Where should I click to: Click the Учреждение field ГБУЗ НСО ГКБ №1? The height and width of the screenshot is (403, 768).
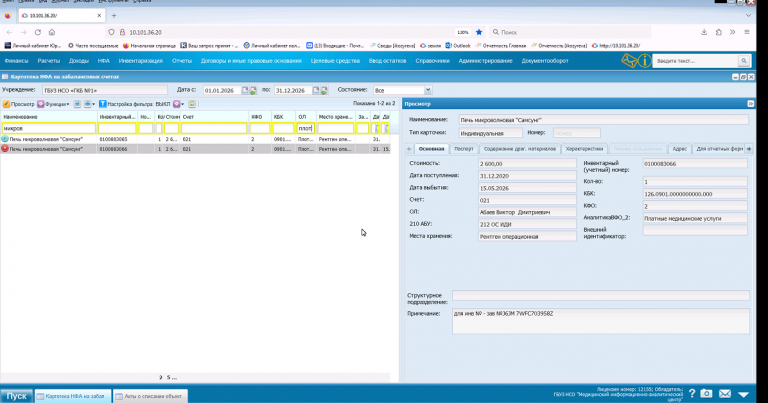pyautogui.click(x=105, y=90)
